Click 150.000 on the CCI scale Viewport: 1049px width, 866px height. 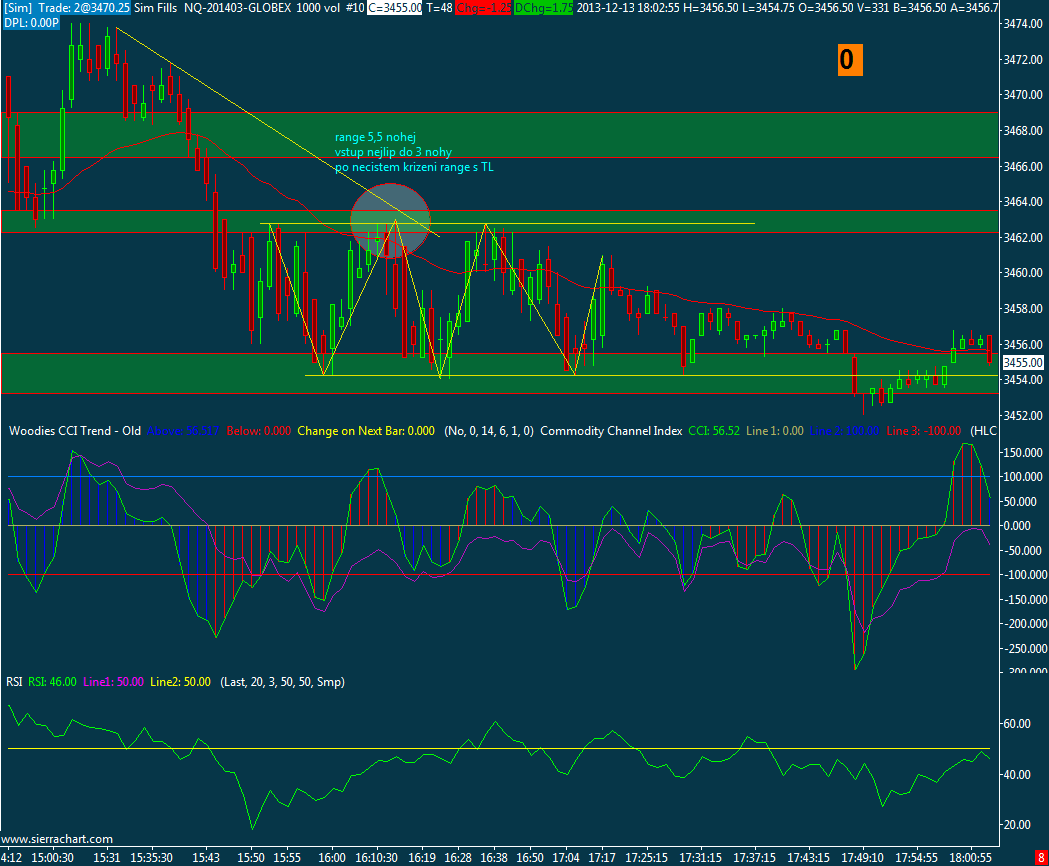coord(1023,452)
